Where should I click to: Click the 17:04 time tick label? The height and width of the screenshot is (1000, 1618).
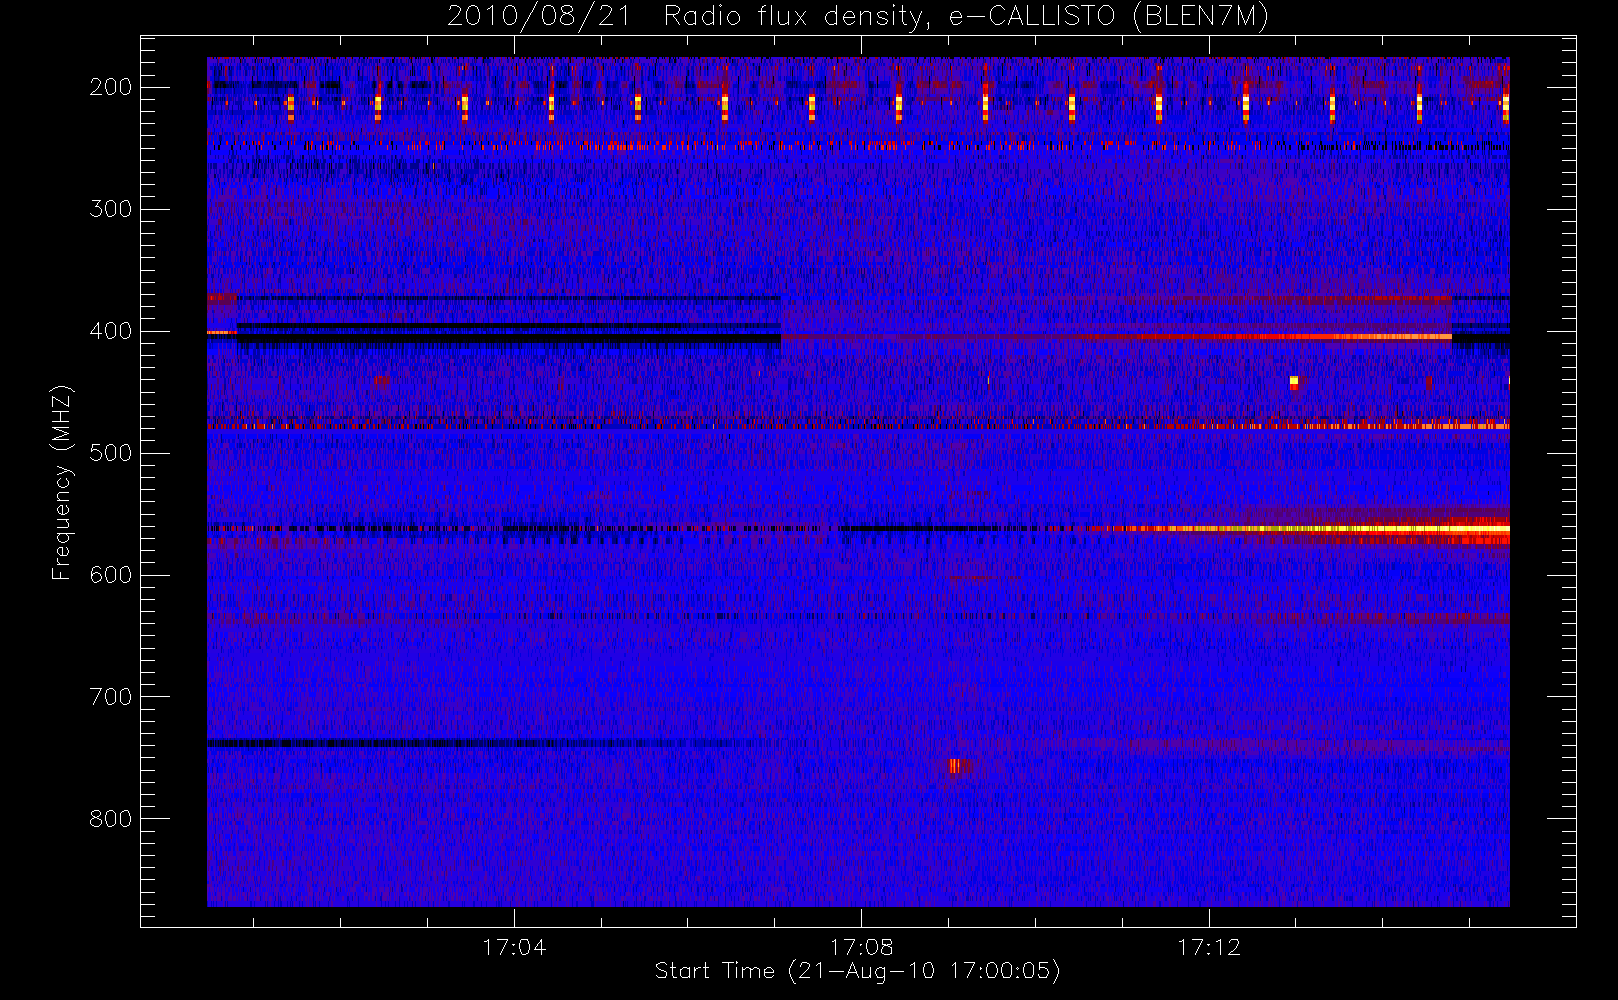[514, 947]
